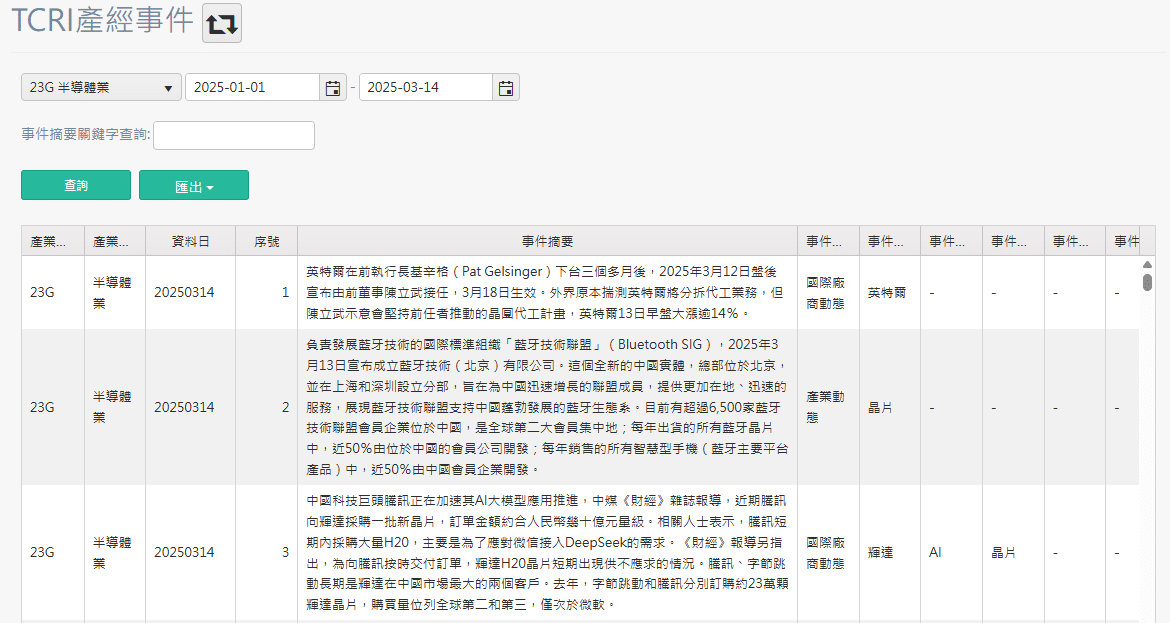Select the Bluetooth SIG event summary row 2
This screenshot has width=1170, height=623.
pos(547,407)
